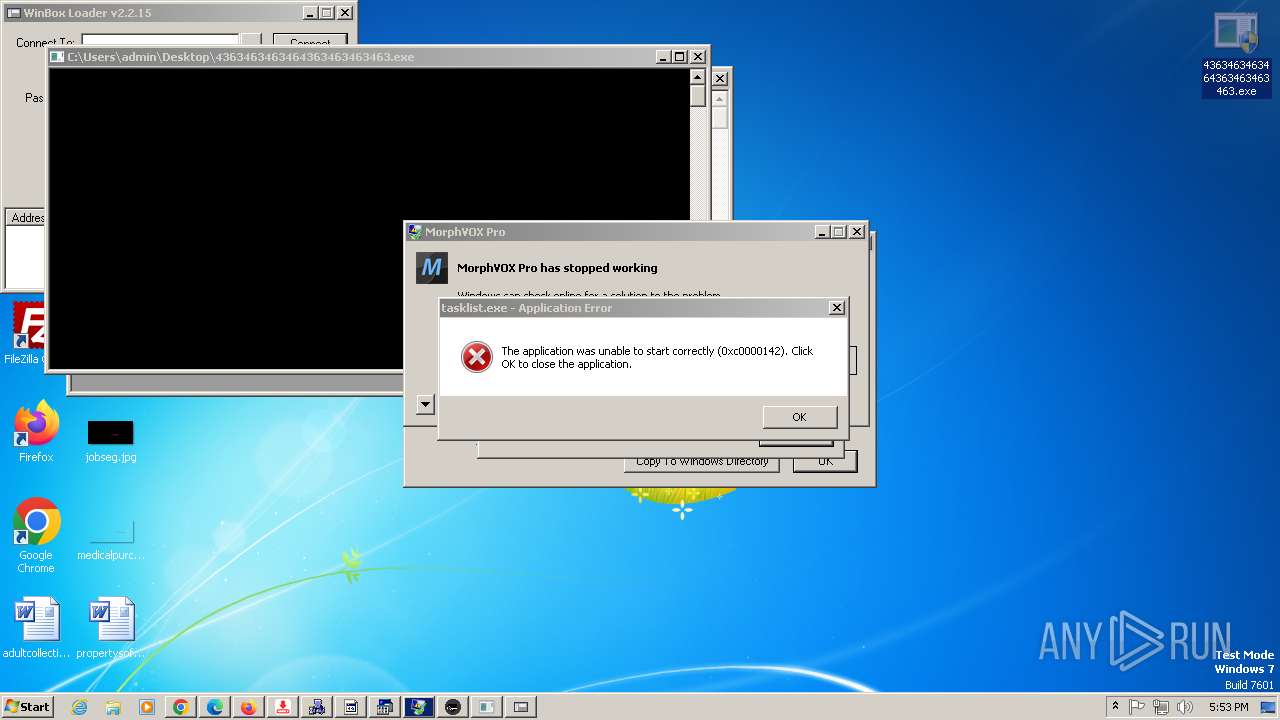Open the Start menu
Viewport: 1280px width, 720px height.
(x=27, y=706)
